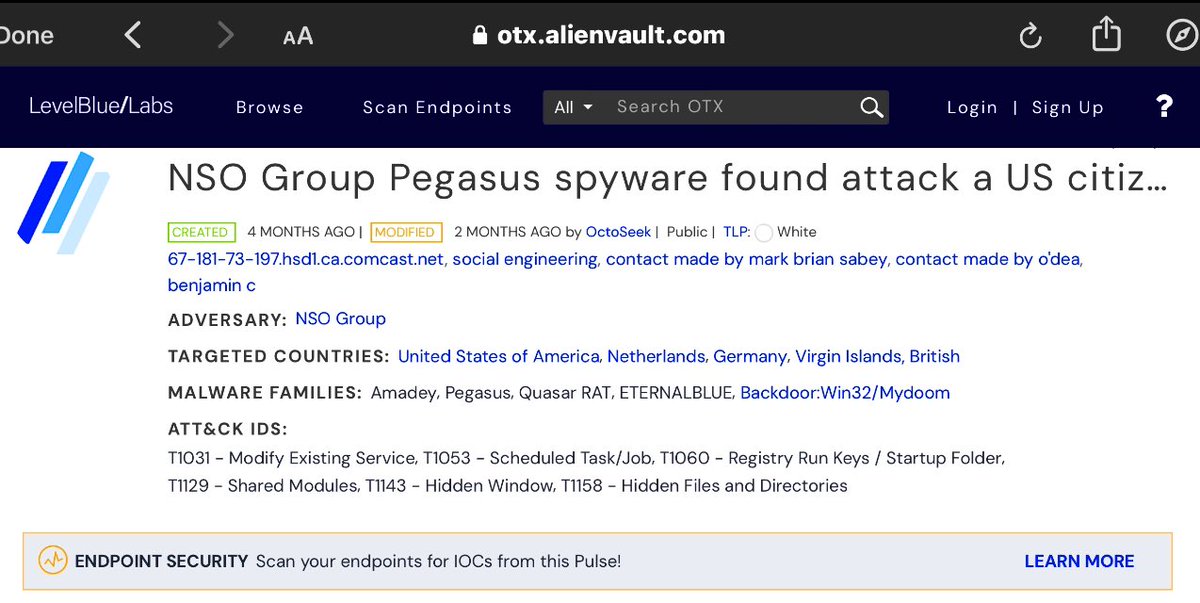This screenshot has width=1200, height=603.
Task: Tap the TLP White circle indicator
Action: pyautogui.click(x=764, y=232)
